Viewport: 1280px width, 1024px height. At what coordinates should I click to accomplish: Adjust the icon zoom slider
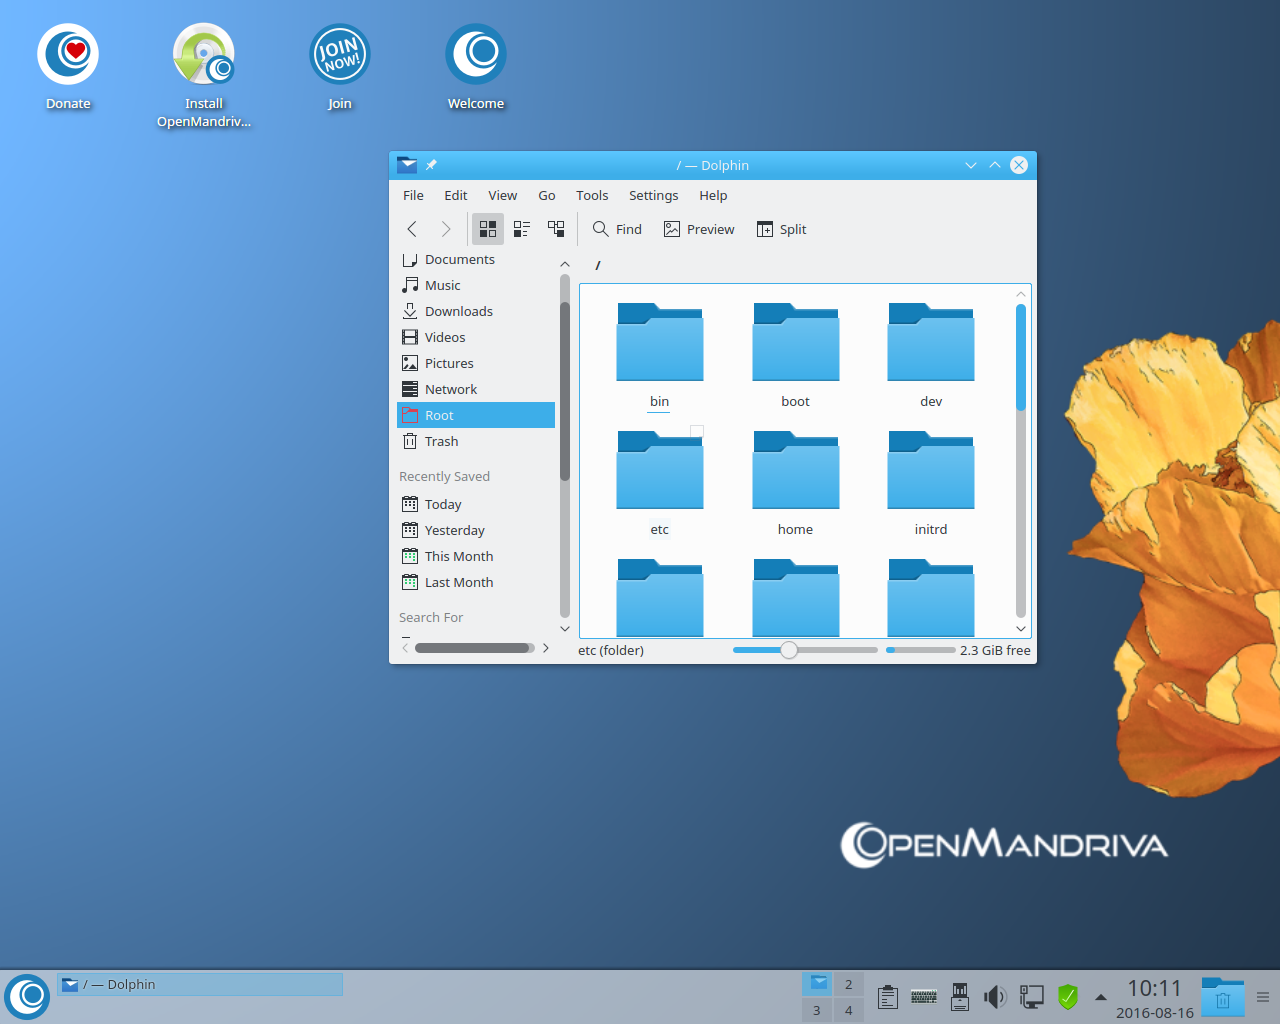[789, 650]
